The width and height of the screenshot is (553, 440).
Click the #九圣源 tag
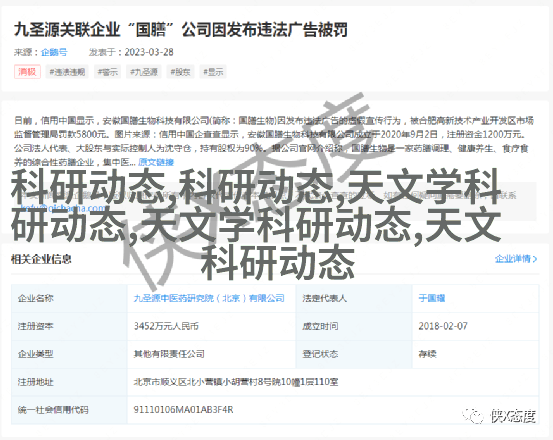pyautogui.click(x=144, y=72)
